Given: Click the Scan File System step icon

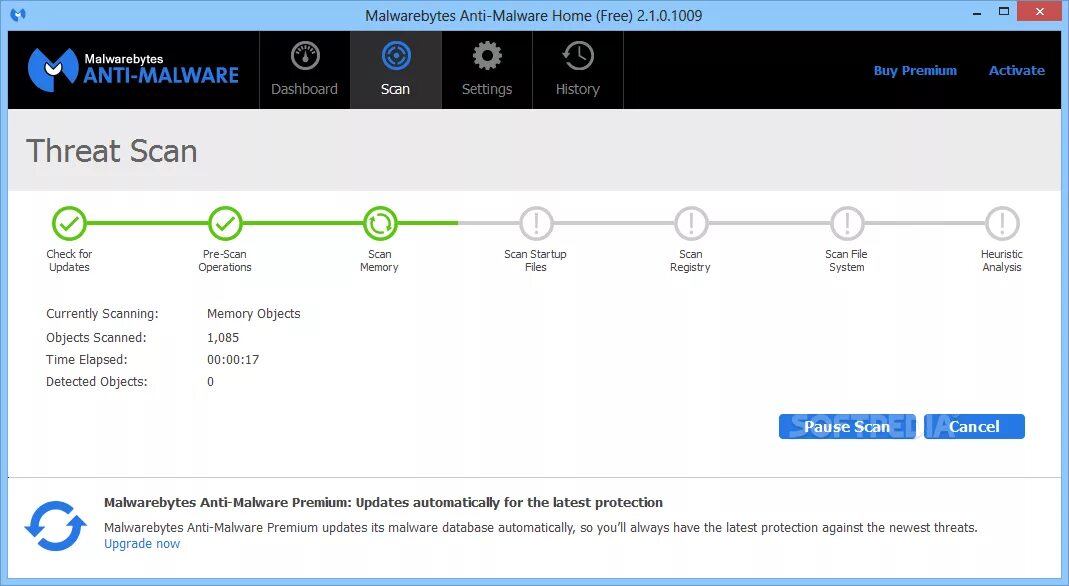Looking at the screenshot, I should click(847, 223).
